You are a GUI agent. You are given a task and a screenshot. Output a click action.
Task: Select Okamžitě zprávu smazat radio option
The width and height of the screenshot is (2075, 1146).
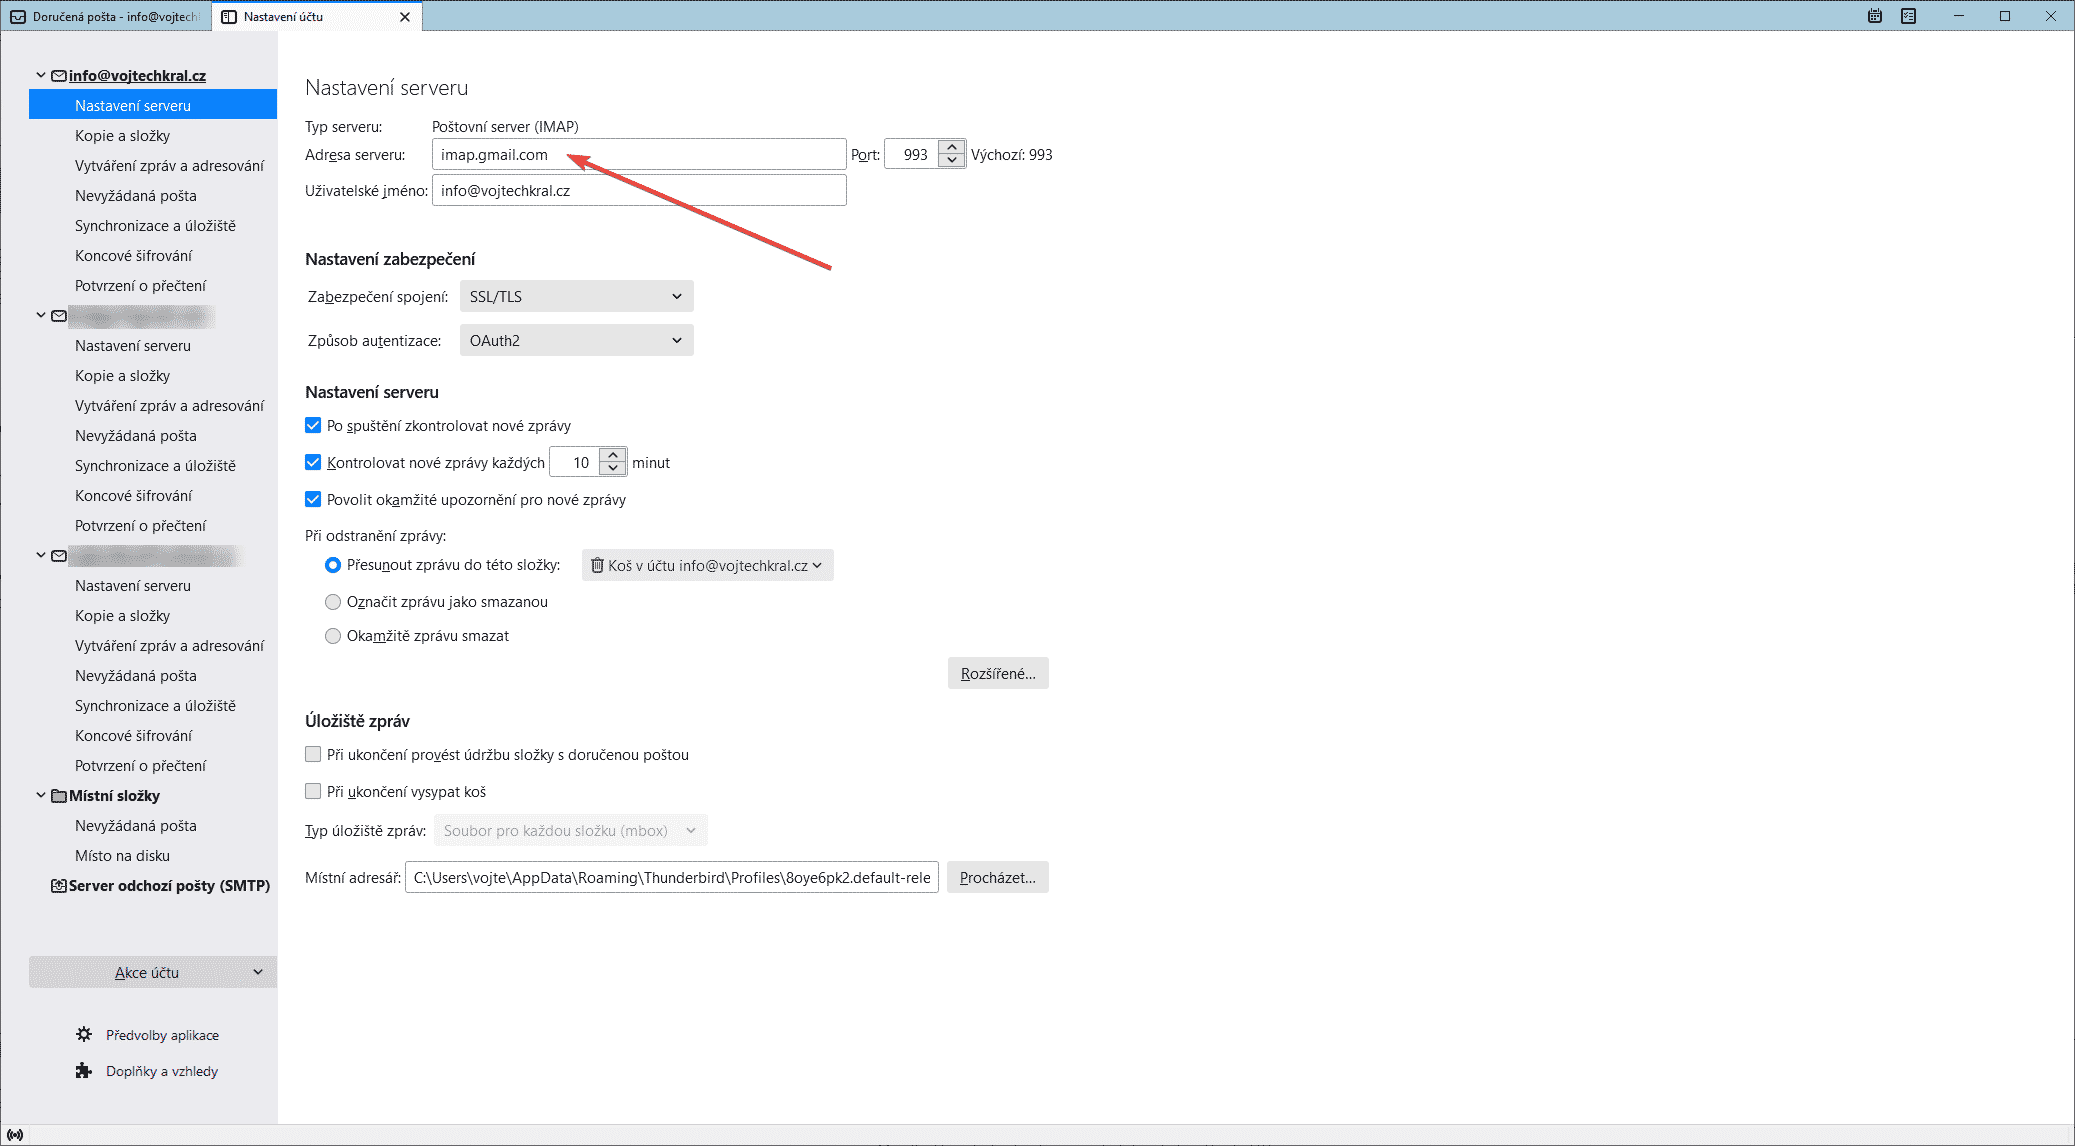[x=333, y=636]
